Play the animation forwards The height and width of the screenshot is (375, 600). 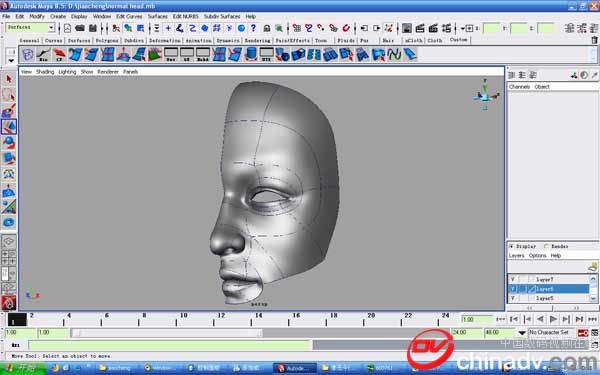553,319
